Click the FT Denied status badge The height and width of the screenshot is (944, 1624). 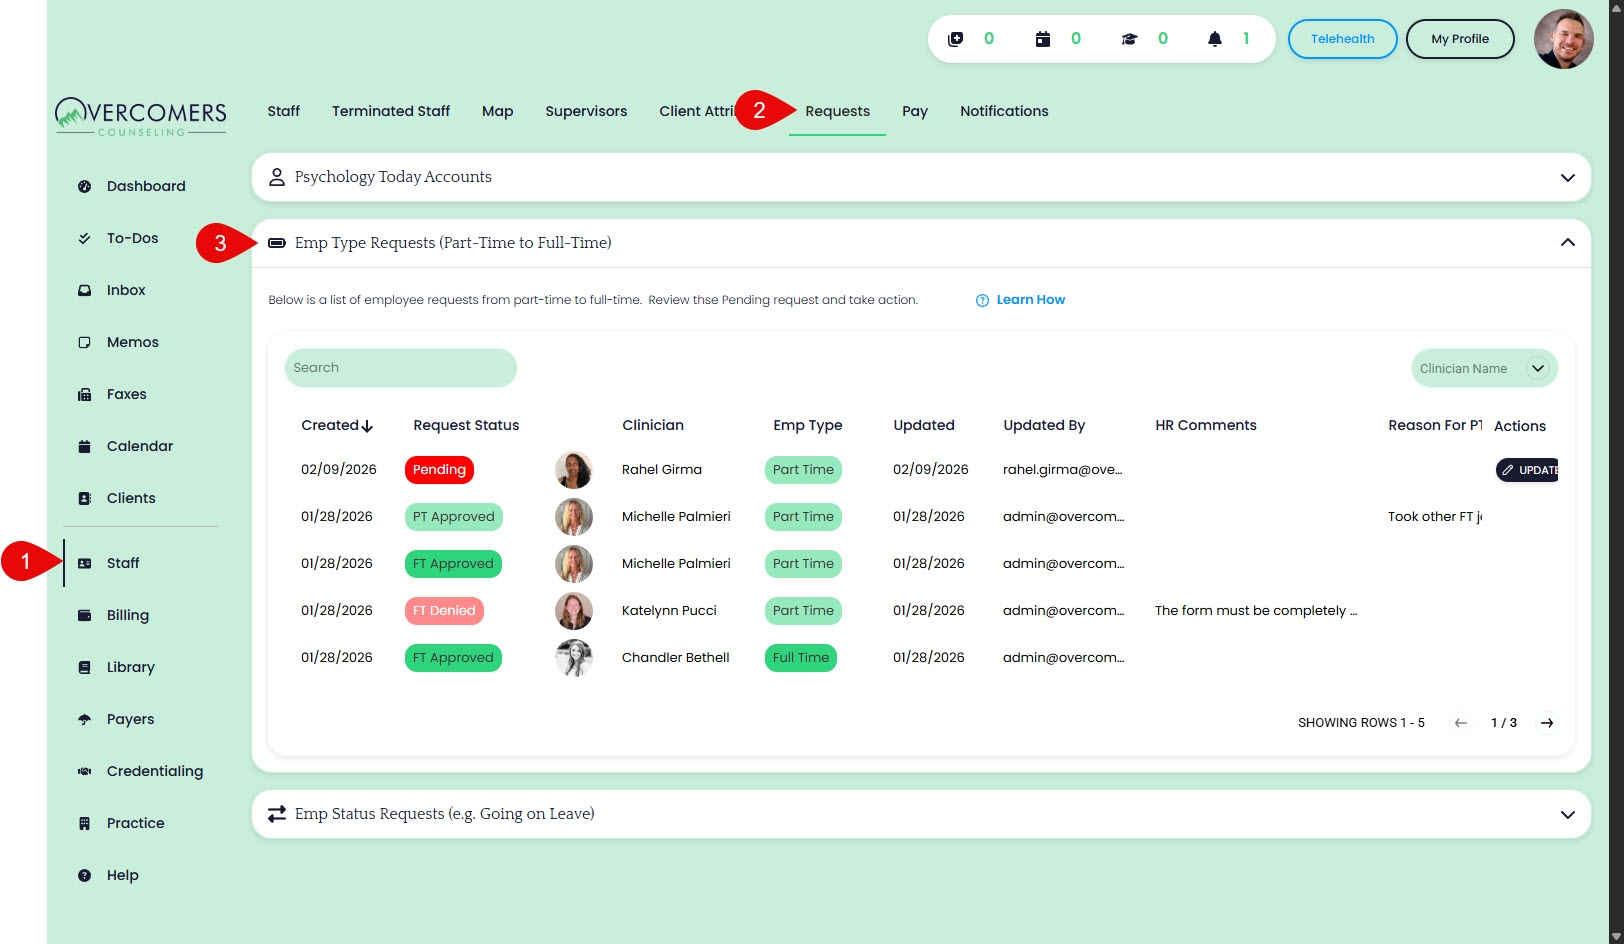coord(444,611)
